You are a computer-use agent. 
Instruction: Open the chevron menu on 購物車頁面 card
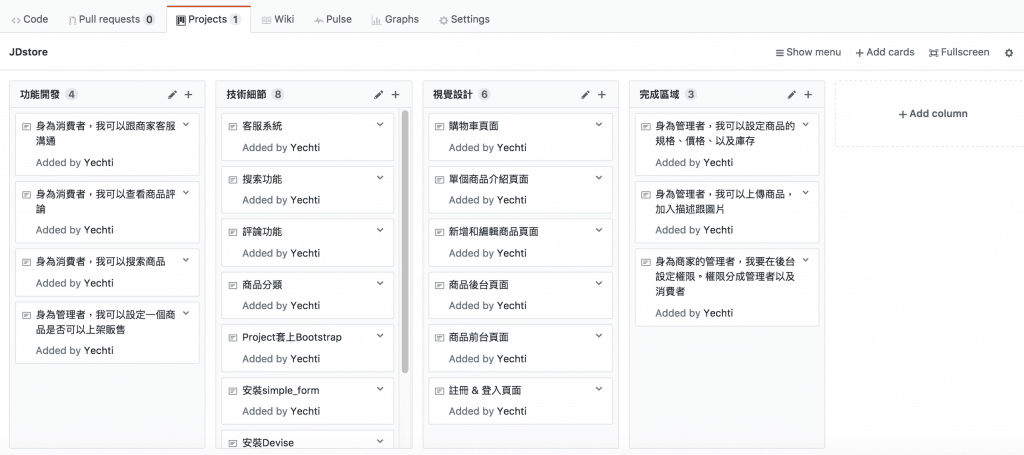(598, 125)
